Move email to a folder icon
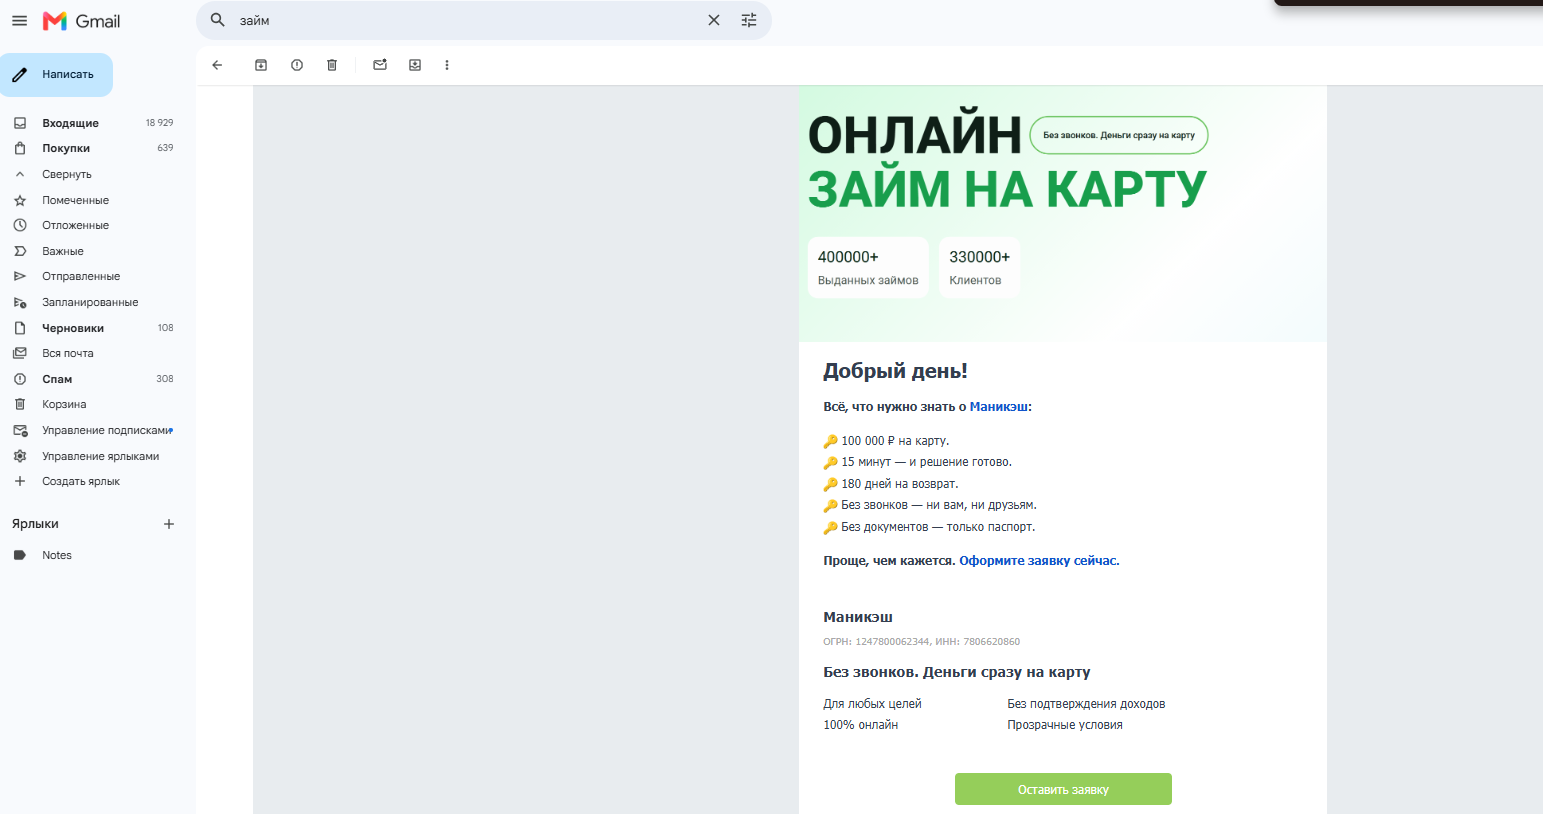1543x814 pixels. [x=415, y=65]
